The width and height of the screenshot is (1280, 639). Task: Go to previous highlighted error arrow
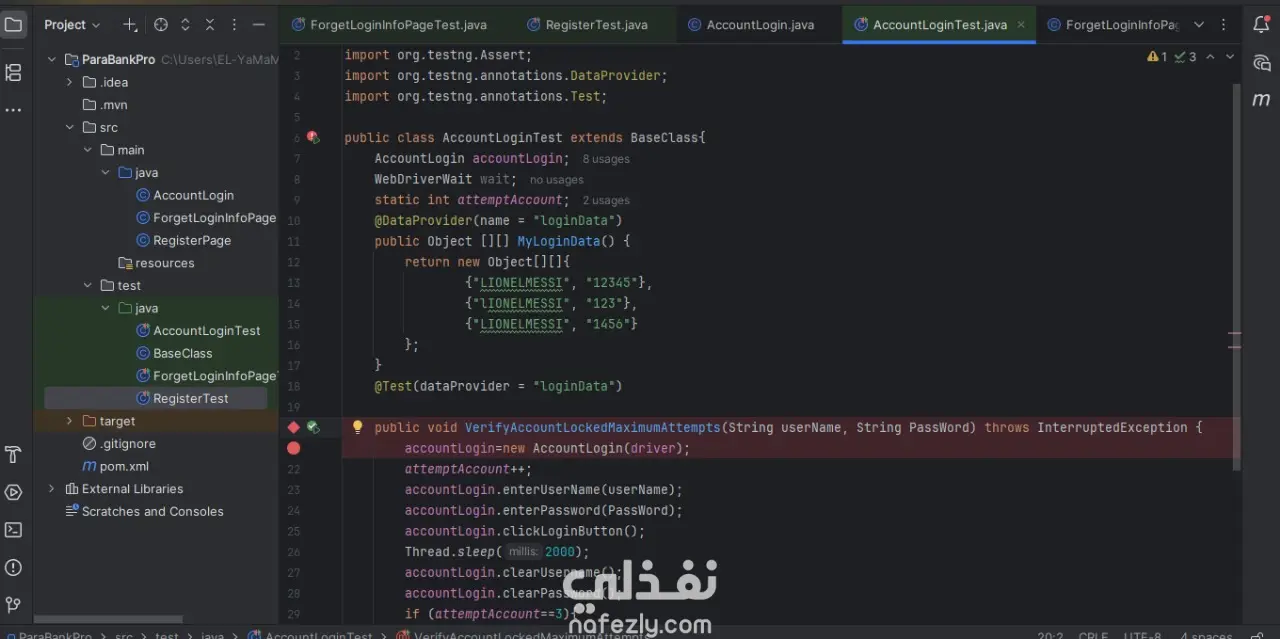1210,57
